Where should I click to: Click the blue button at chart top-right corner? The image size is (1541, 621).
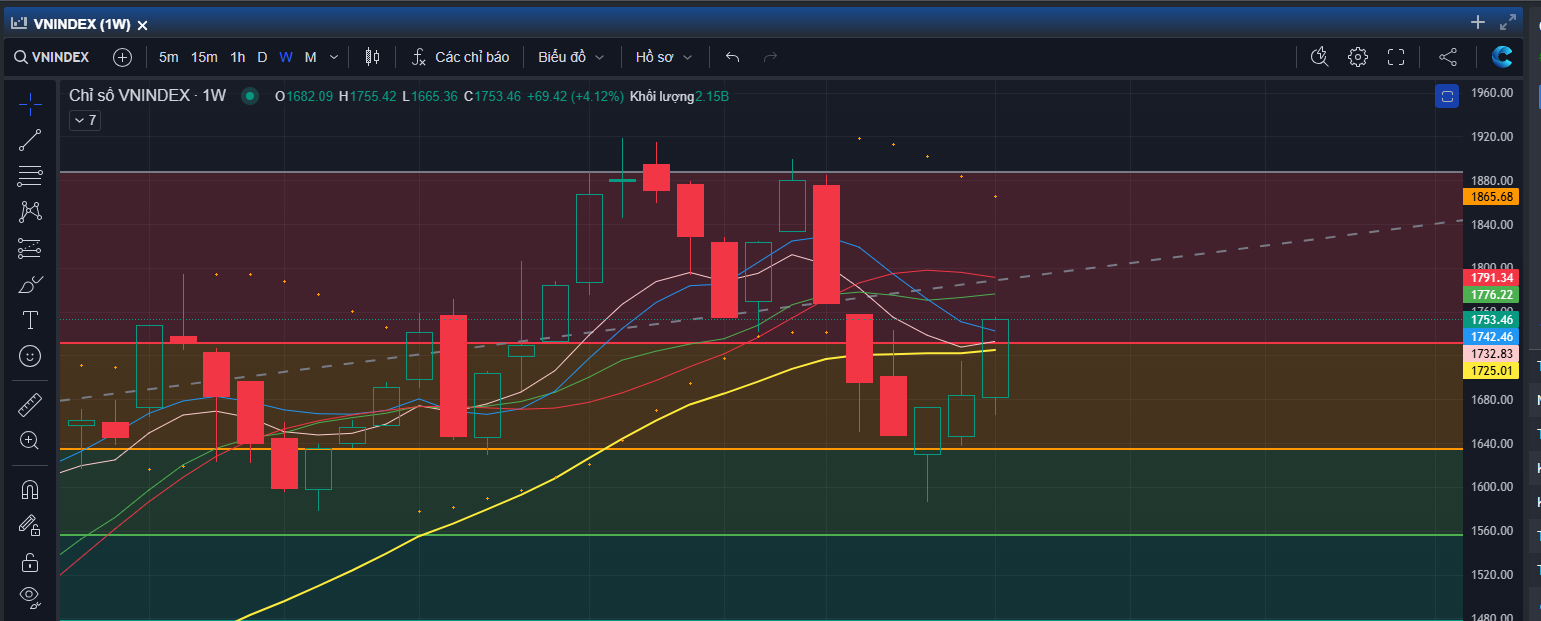[1446, 96]
